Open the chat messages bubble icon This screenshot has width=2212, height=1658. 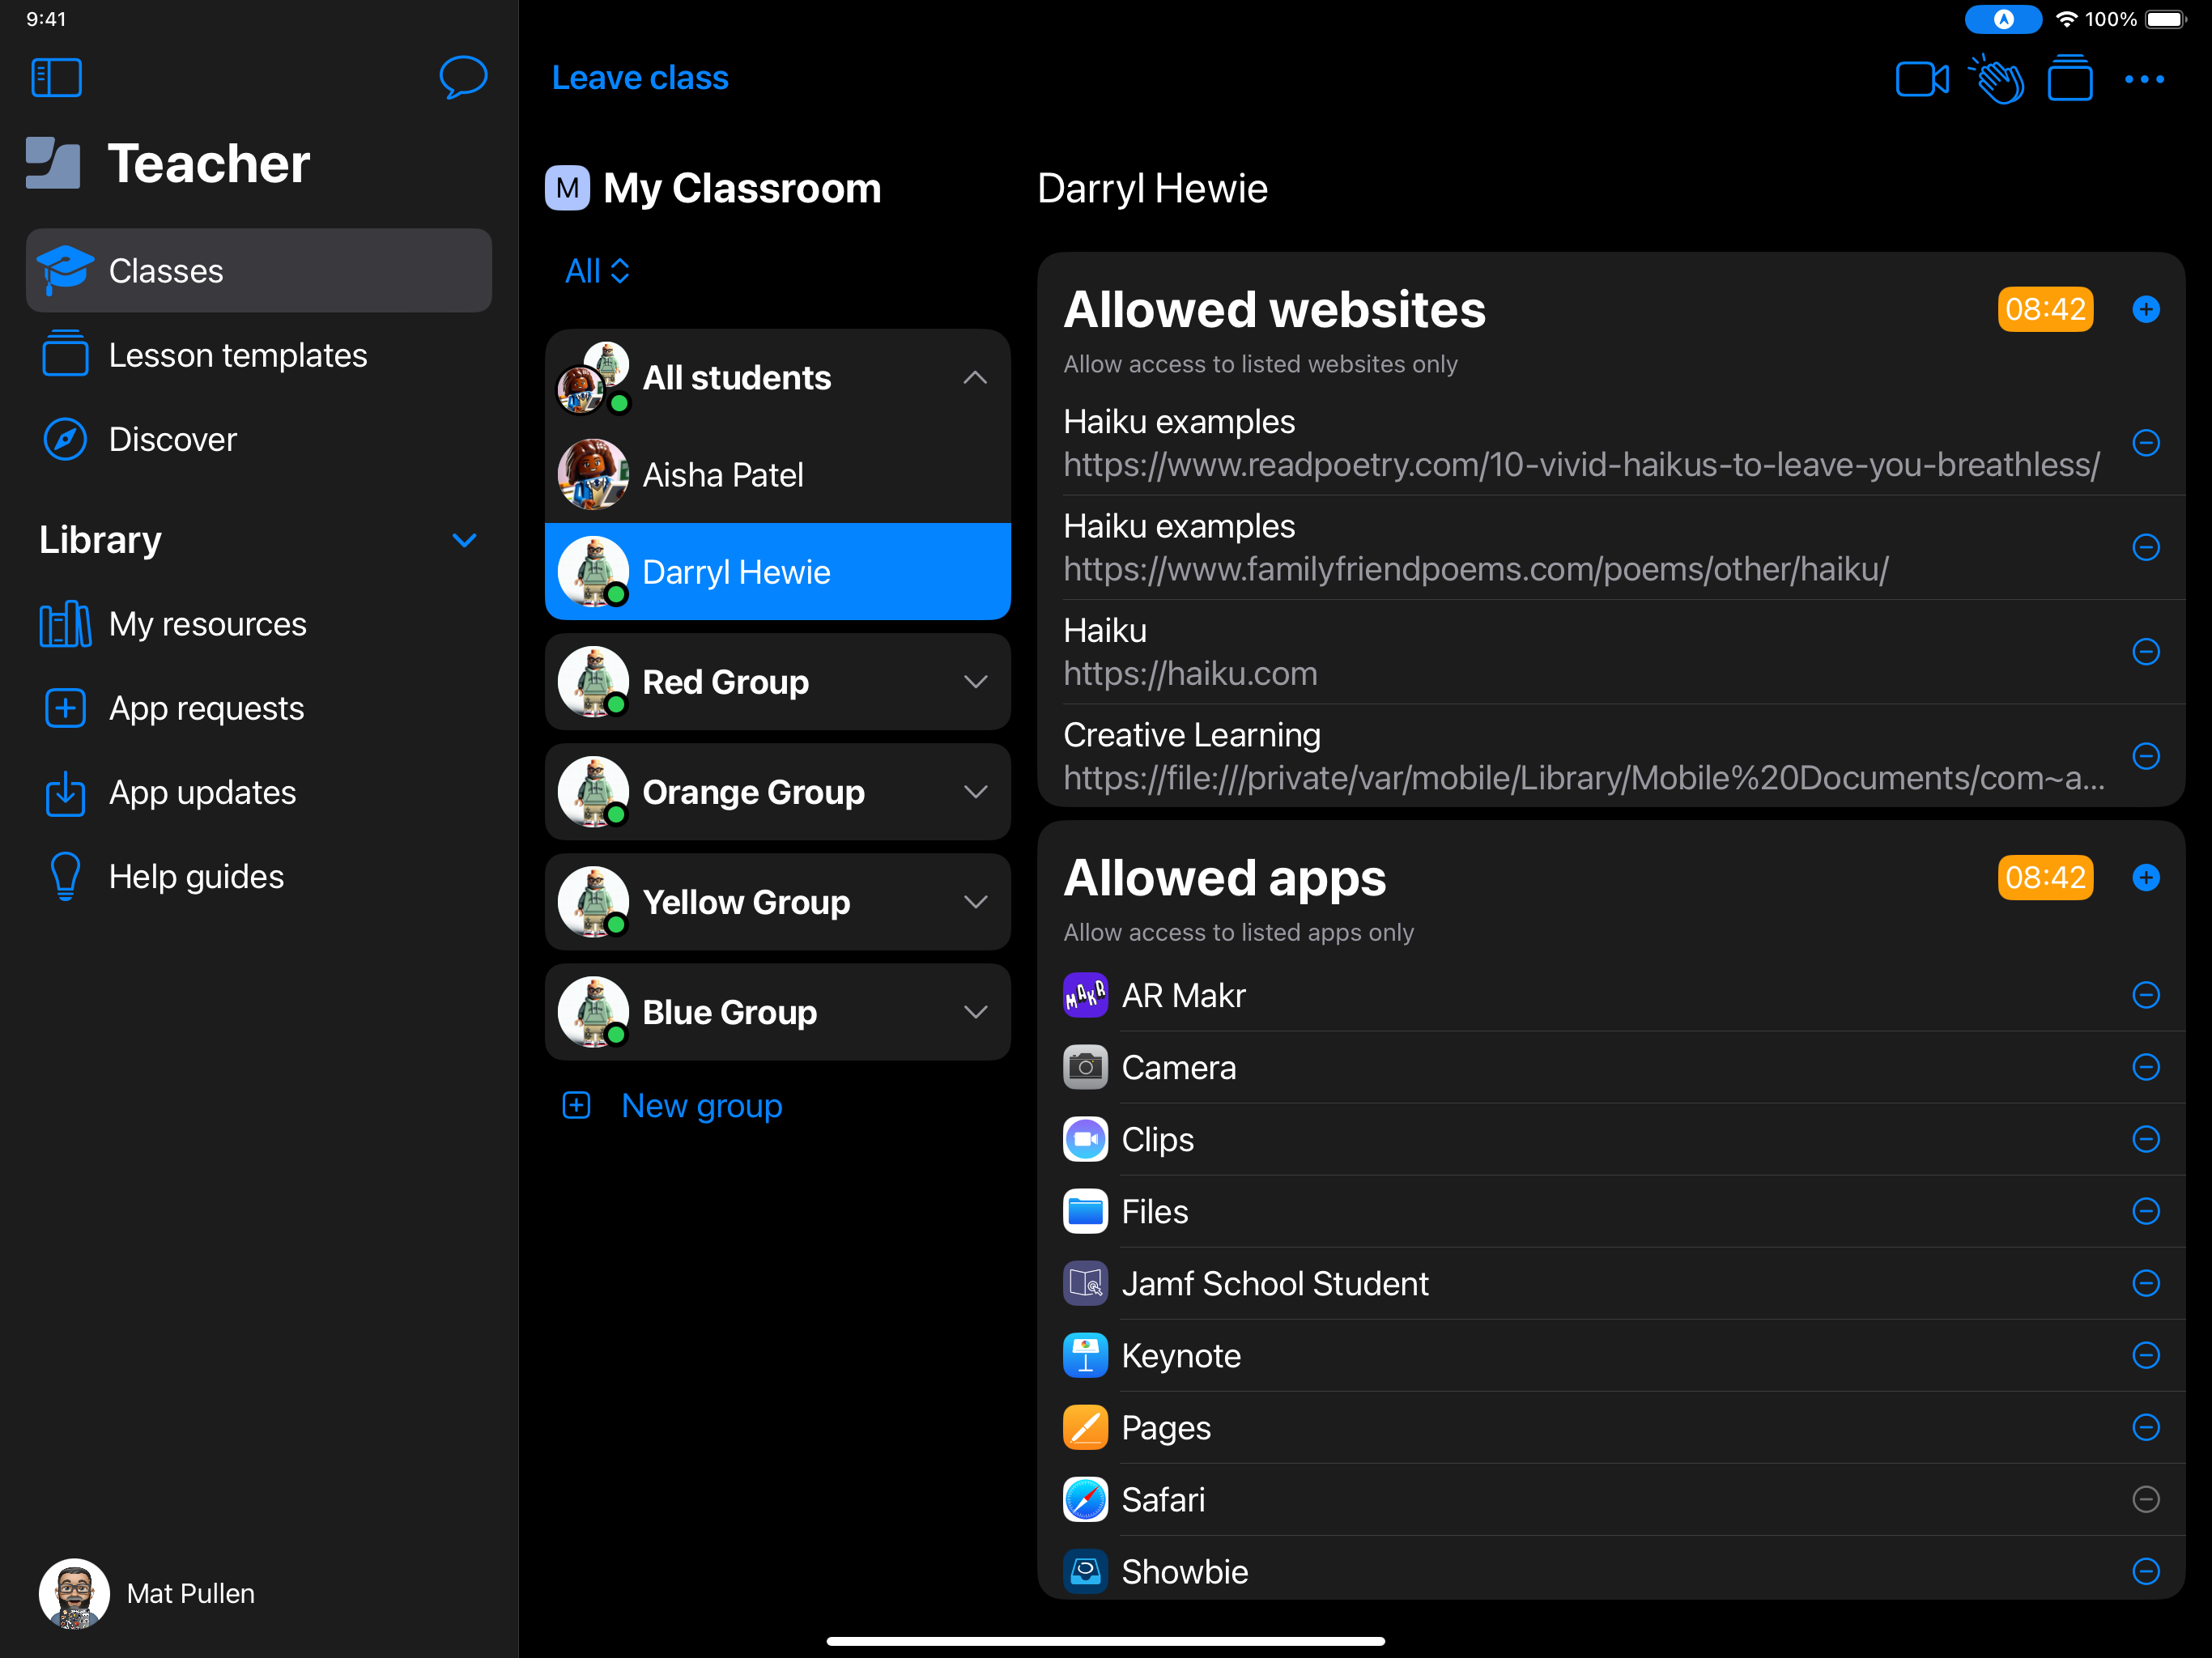462,77
